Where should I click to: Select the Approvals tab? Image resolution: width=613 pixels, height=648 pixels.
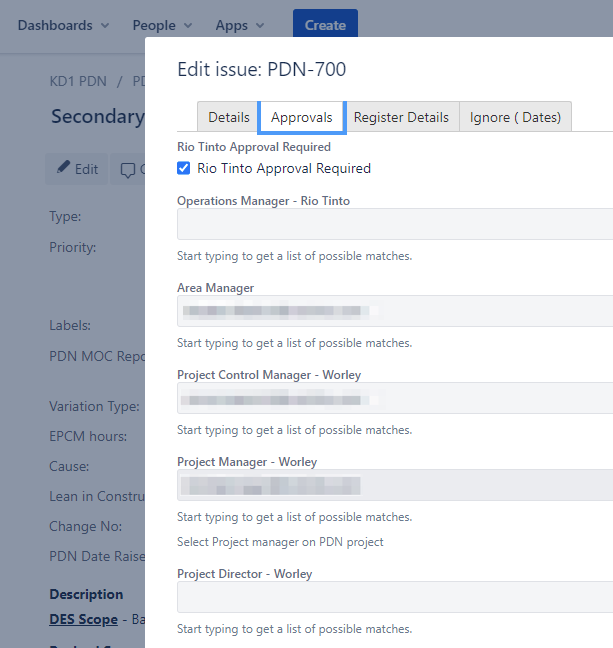pyautogui.click(x=302, y=117)
